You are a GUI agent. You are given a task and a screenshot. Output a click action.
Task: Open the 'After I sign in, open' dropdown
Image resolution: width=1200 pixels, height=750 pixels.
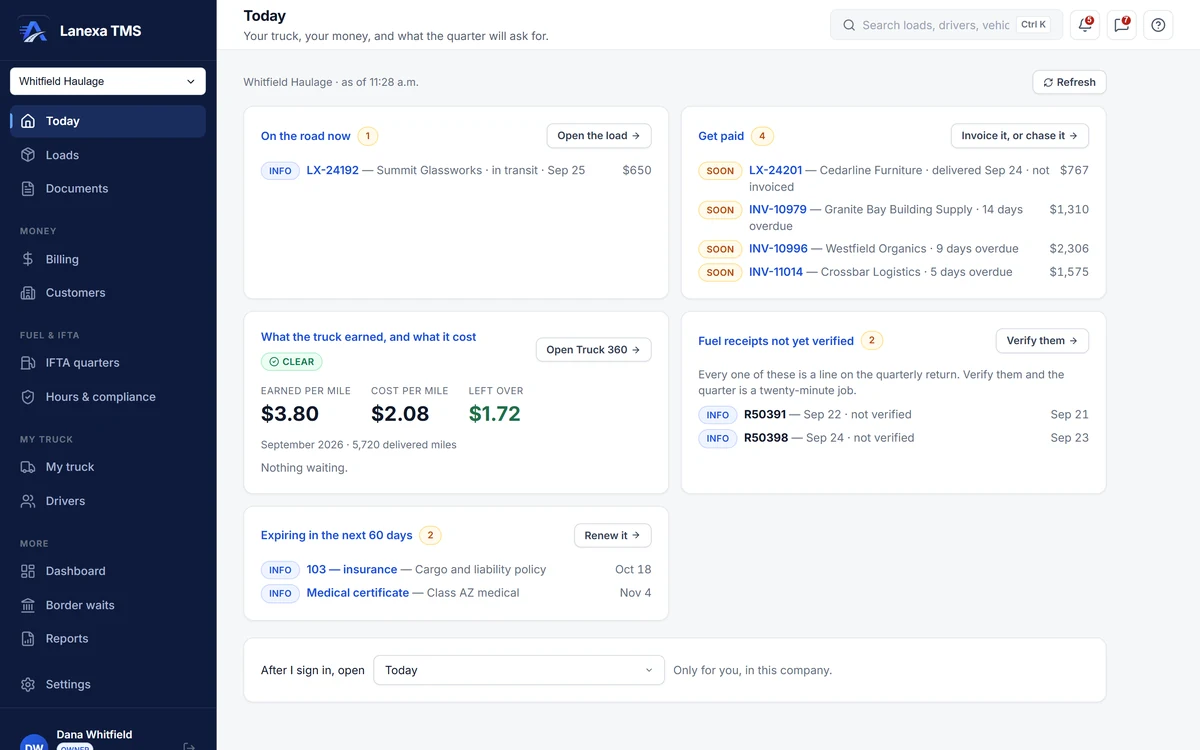click(x=519, y=670)
